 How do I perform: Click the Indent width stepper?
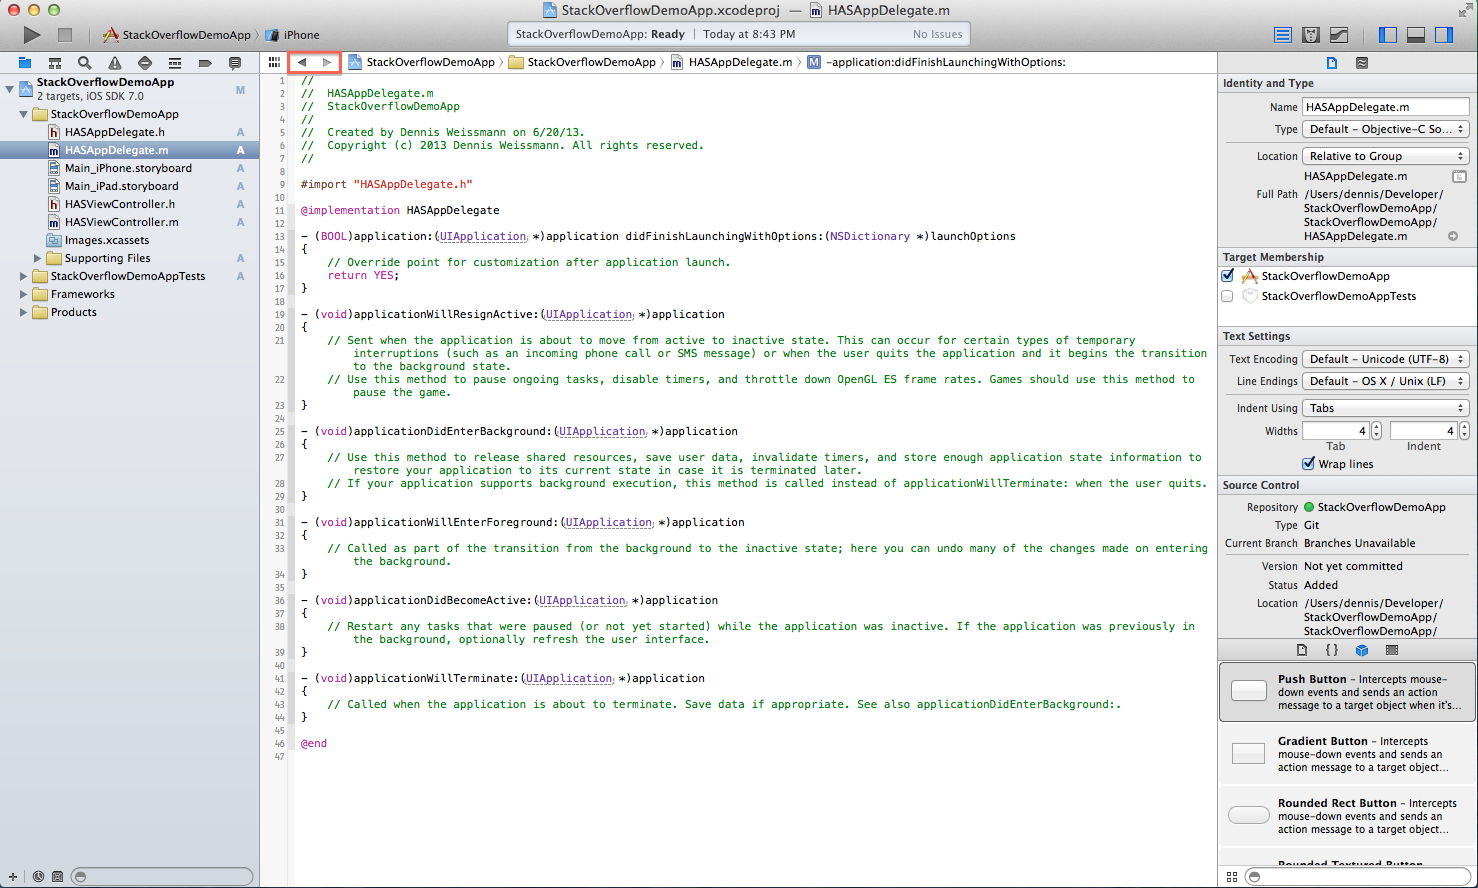coord(1464,431)
